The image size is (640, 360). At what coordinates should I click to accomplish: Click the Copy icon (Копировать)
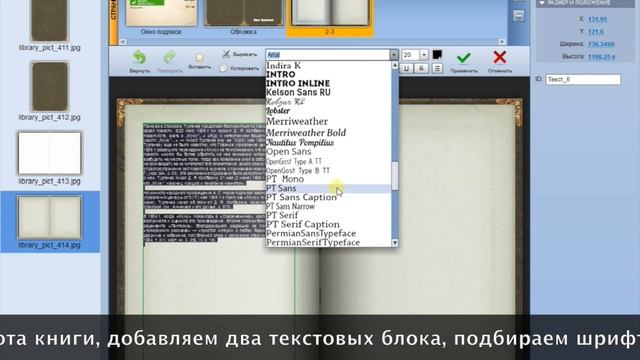(x=224, y=68)
